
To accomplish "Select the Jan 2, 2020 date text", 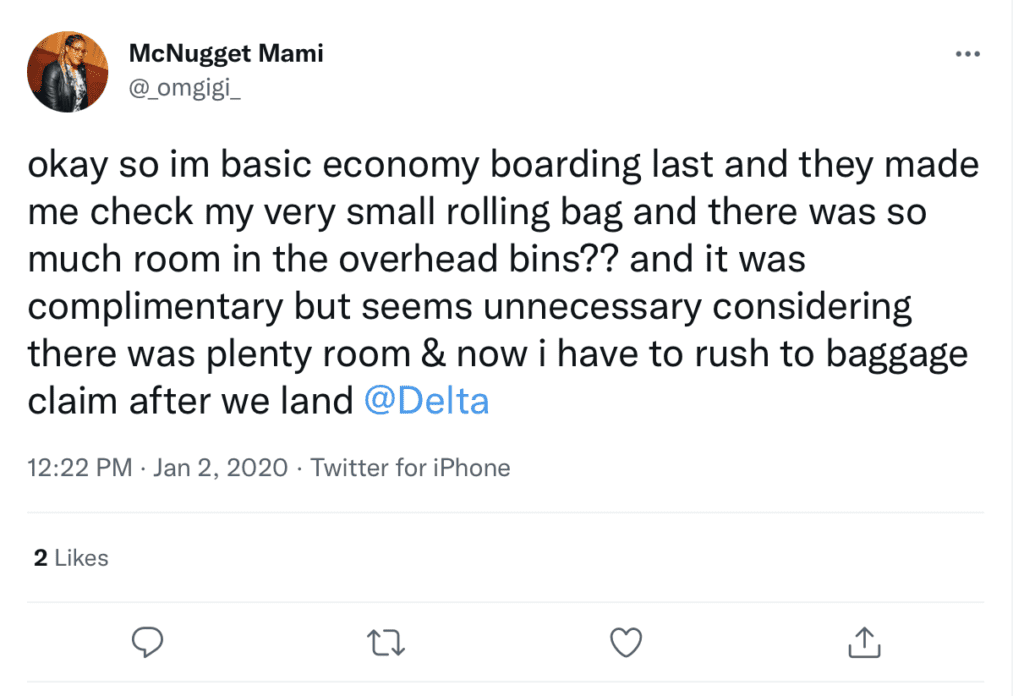I will click(x=220, y=468).
